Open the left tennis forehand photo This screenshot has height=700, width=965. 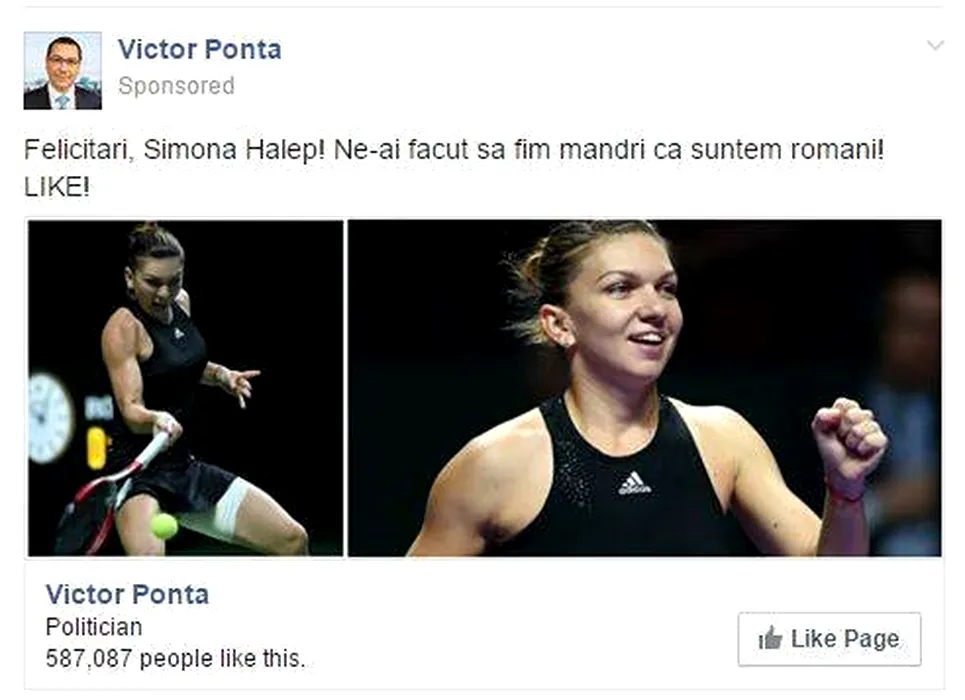[185, 387]
